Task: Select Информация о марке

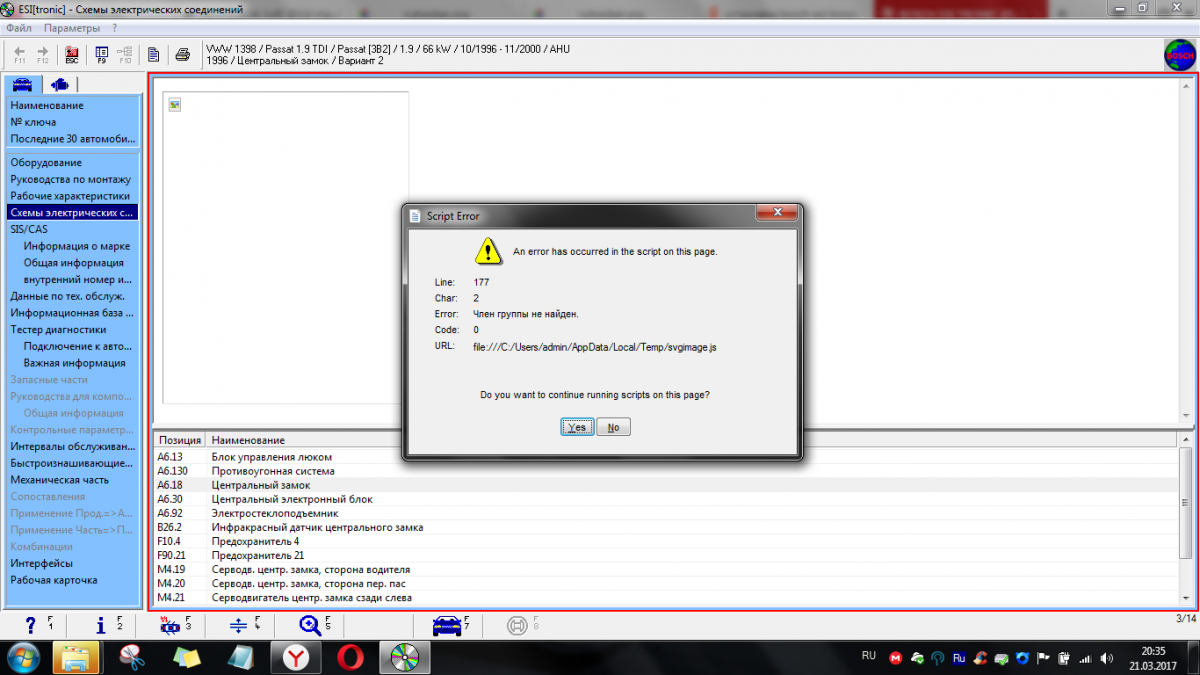Action: point(77,246)
